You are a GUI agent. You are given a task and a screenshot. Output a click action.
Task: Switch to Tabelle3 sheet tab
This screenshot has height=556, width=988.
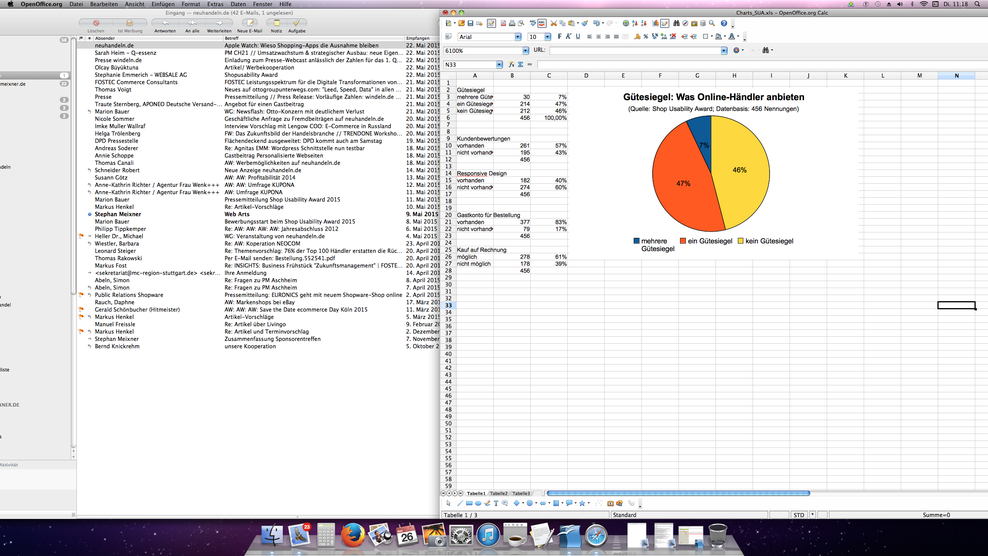coord(521,494)
